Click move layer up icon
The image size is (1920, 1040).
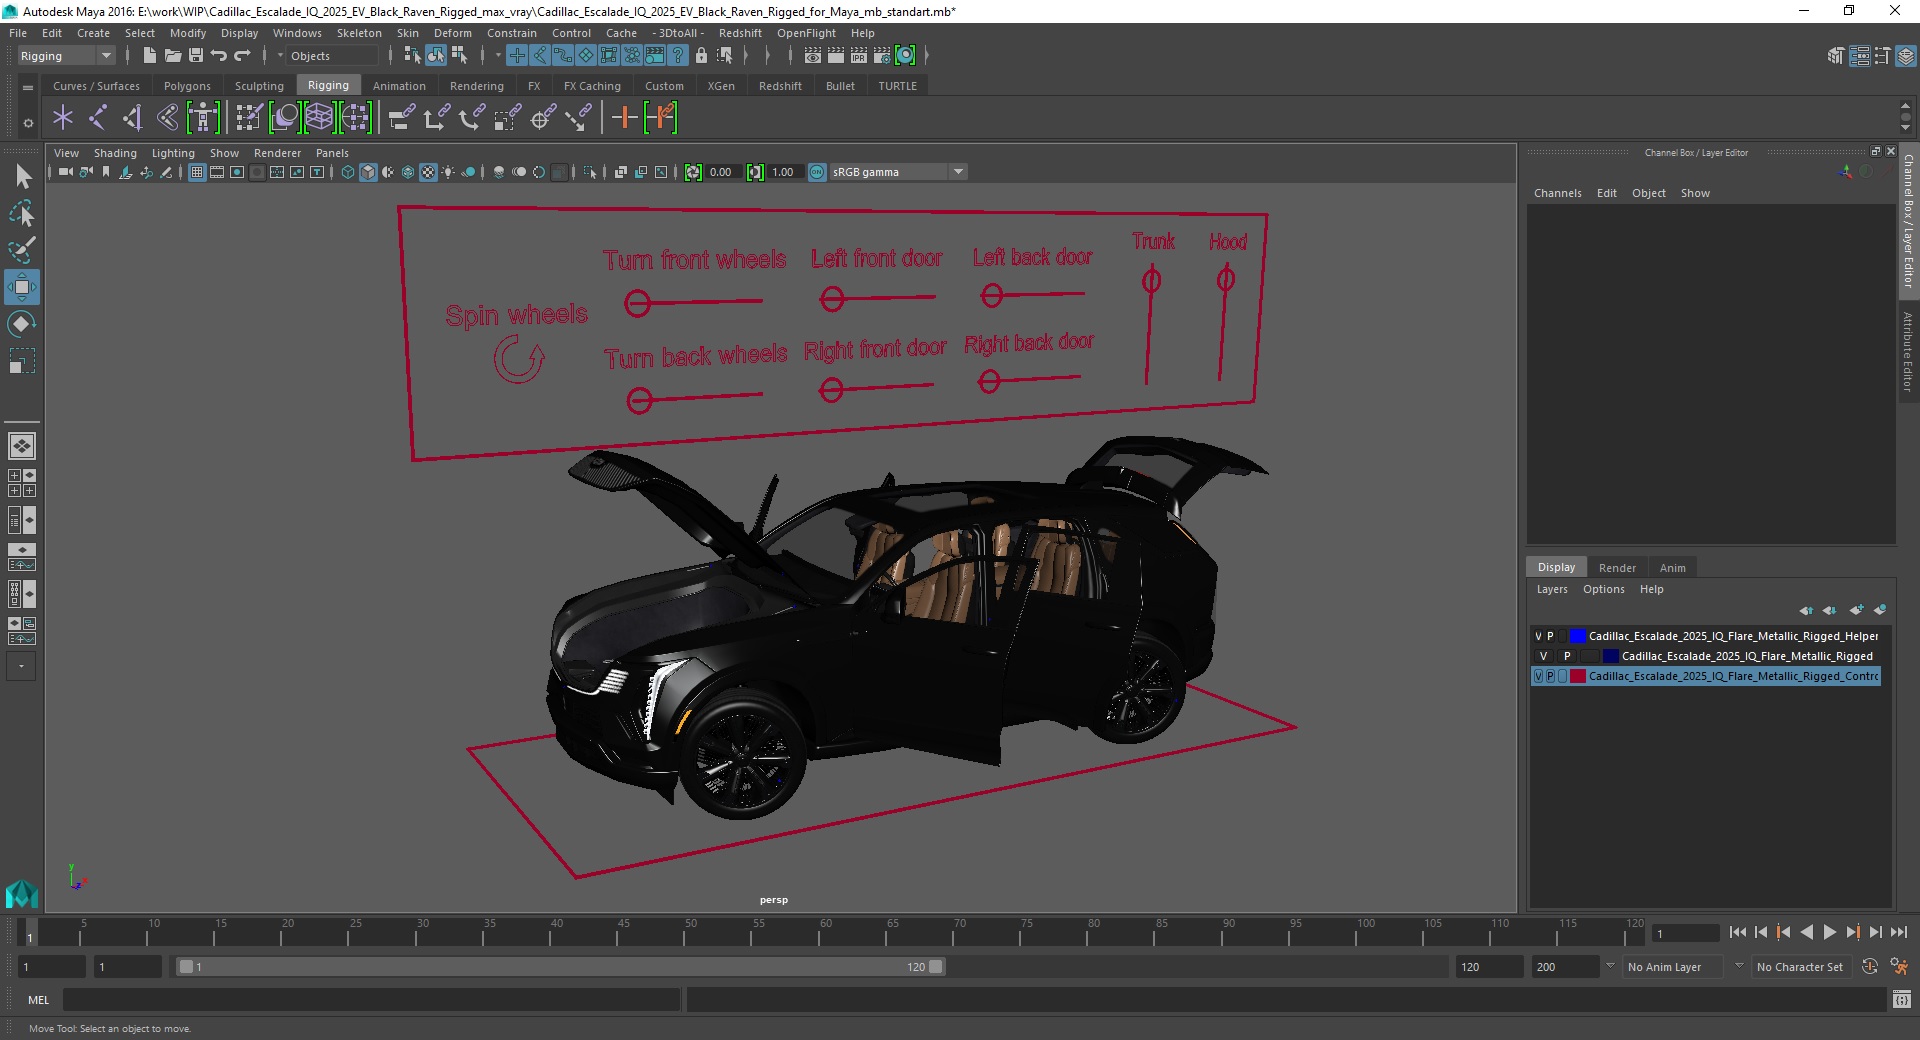[1806, 610]
